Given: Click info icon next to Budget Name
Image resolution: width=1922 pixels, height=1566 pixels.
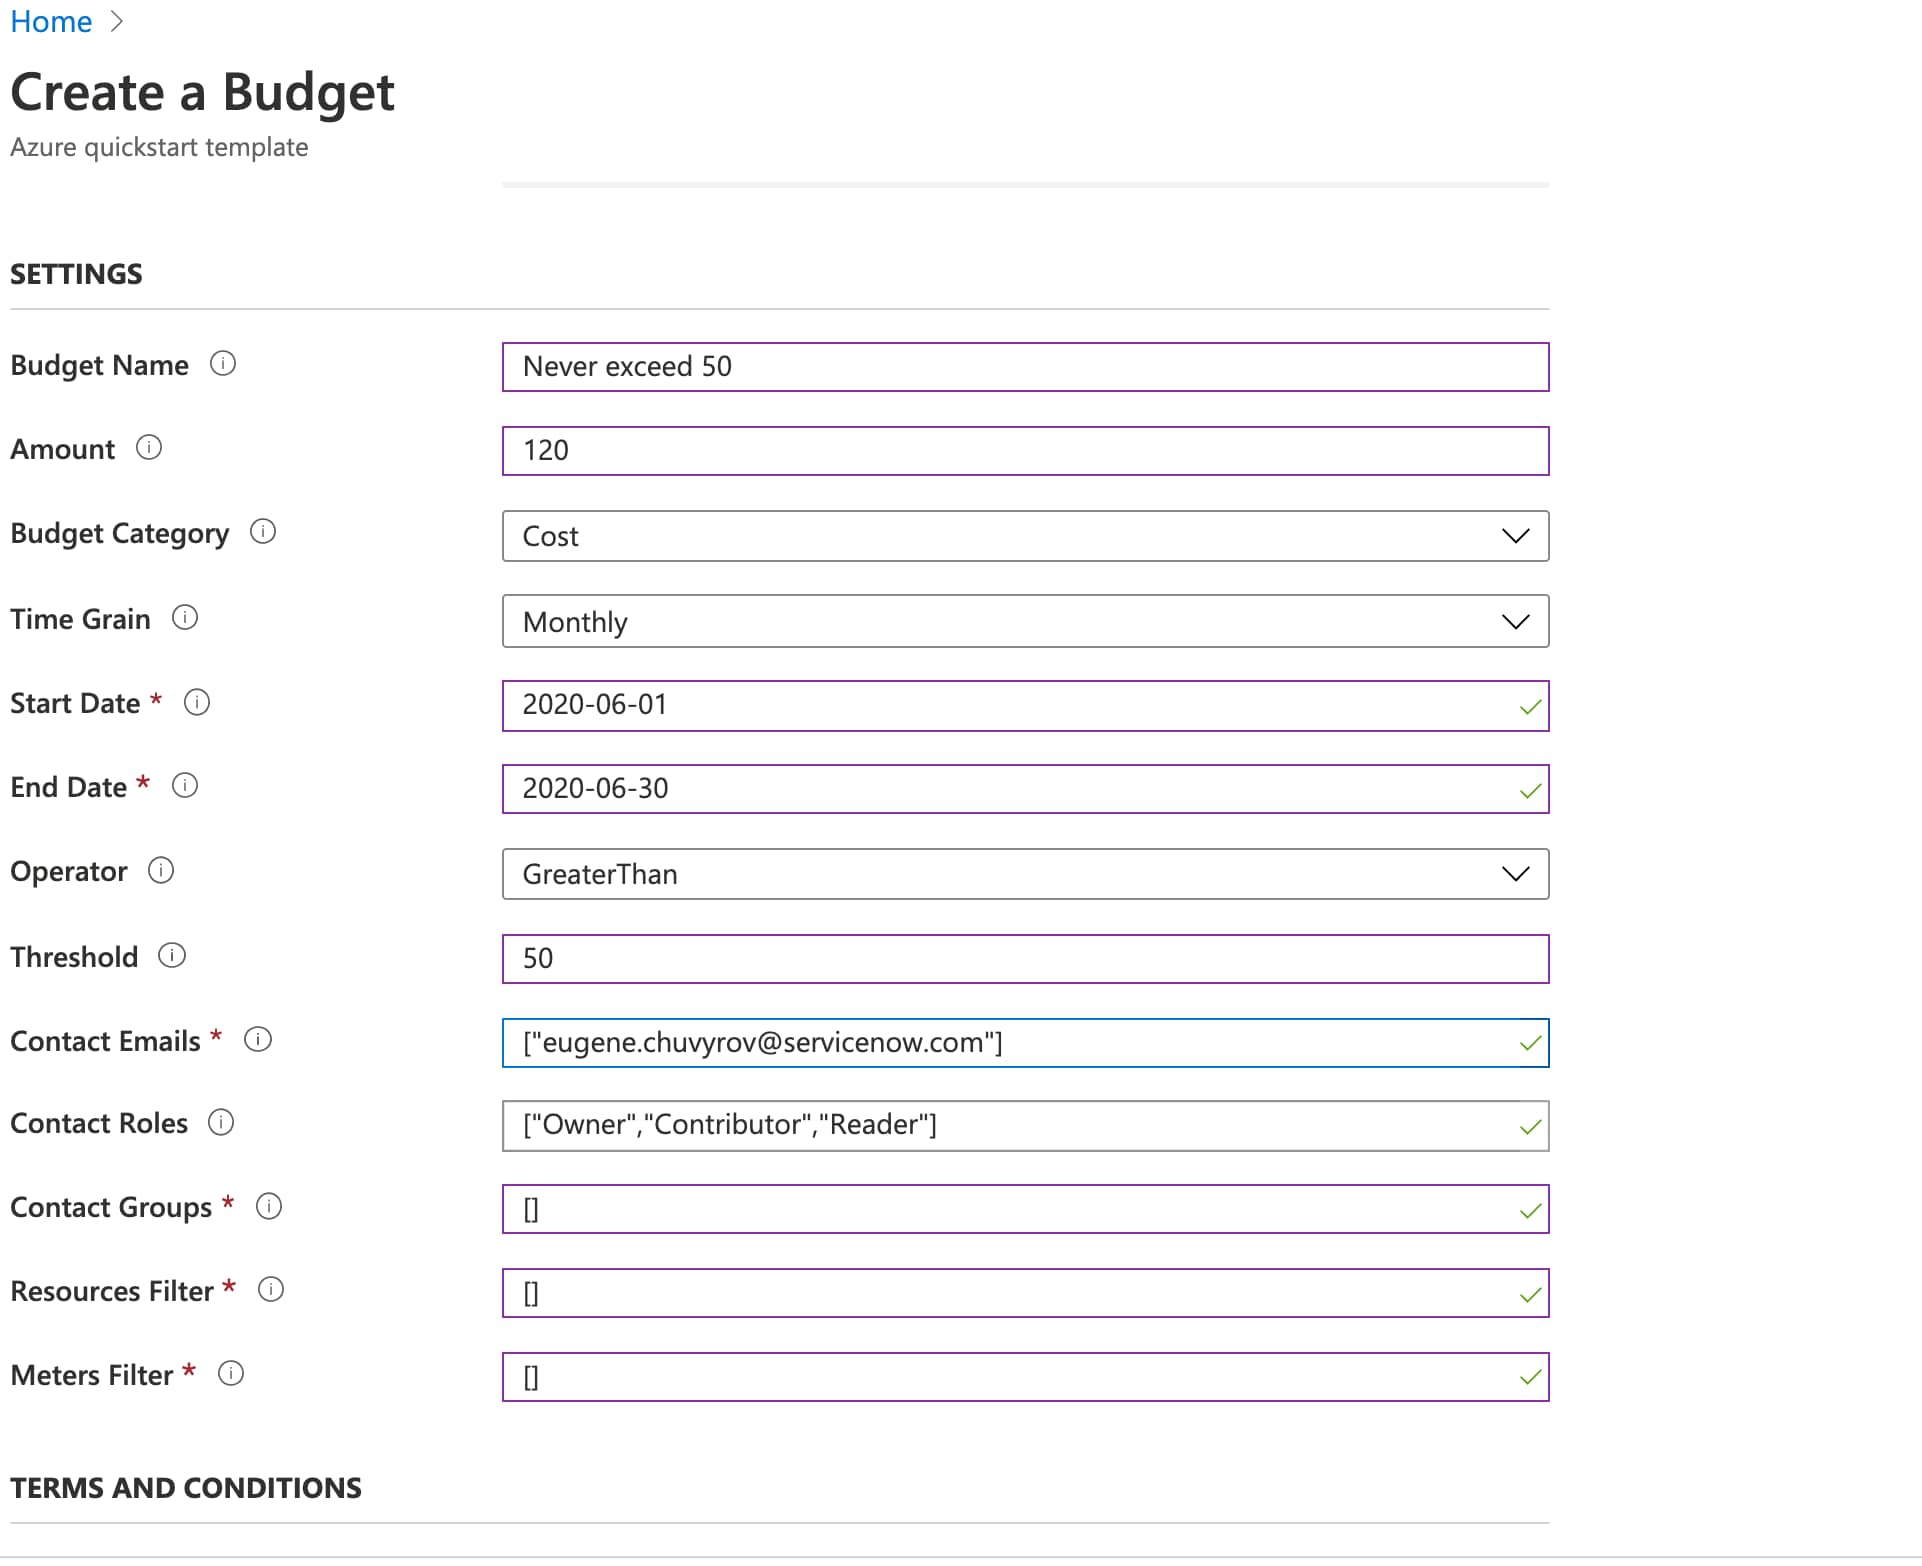Looking at the screenshot, I should [x=223, y=364].
